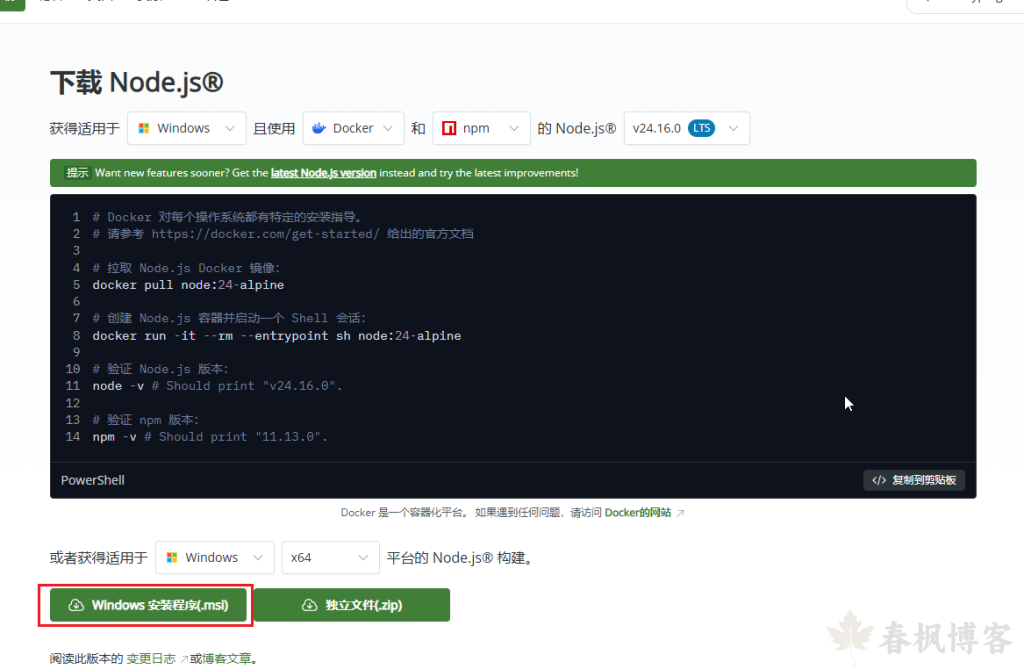The height and width of the screenshot is (669, 1024).
Task: Click the # 拉取 Node.js Docker 镜像 comment
Action: pos(186,268)
